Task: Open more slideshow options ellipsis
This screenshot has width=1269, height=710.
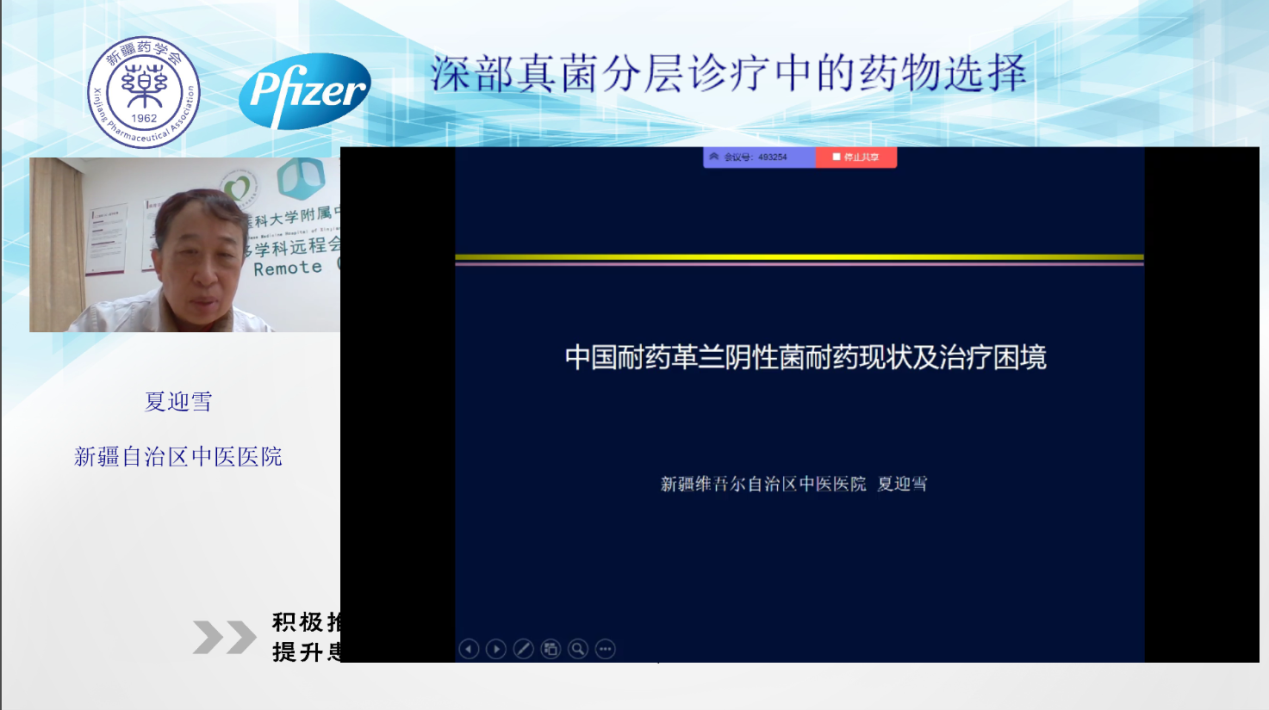Action: point(605,649)
